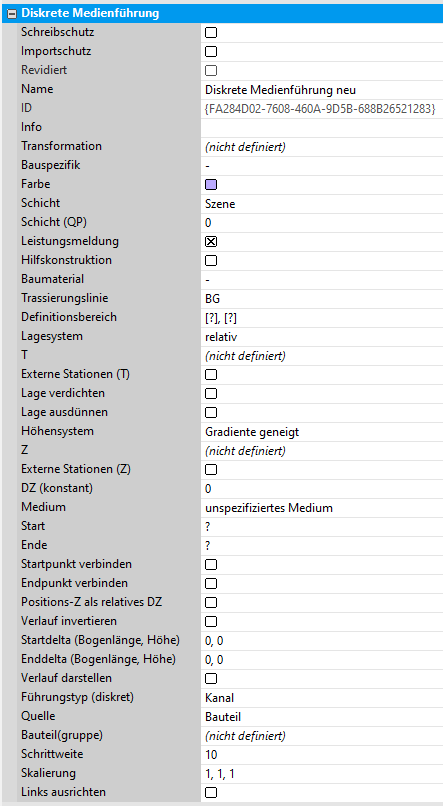443x806 pixels.
Task: Enable Externe Stationen (T) checkbox
Action: [x=211, y=375]
